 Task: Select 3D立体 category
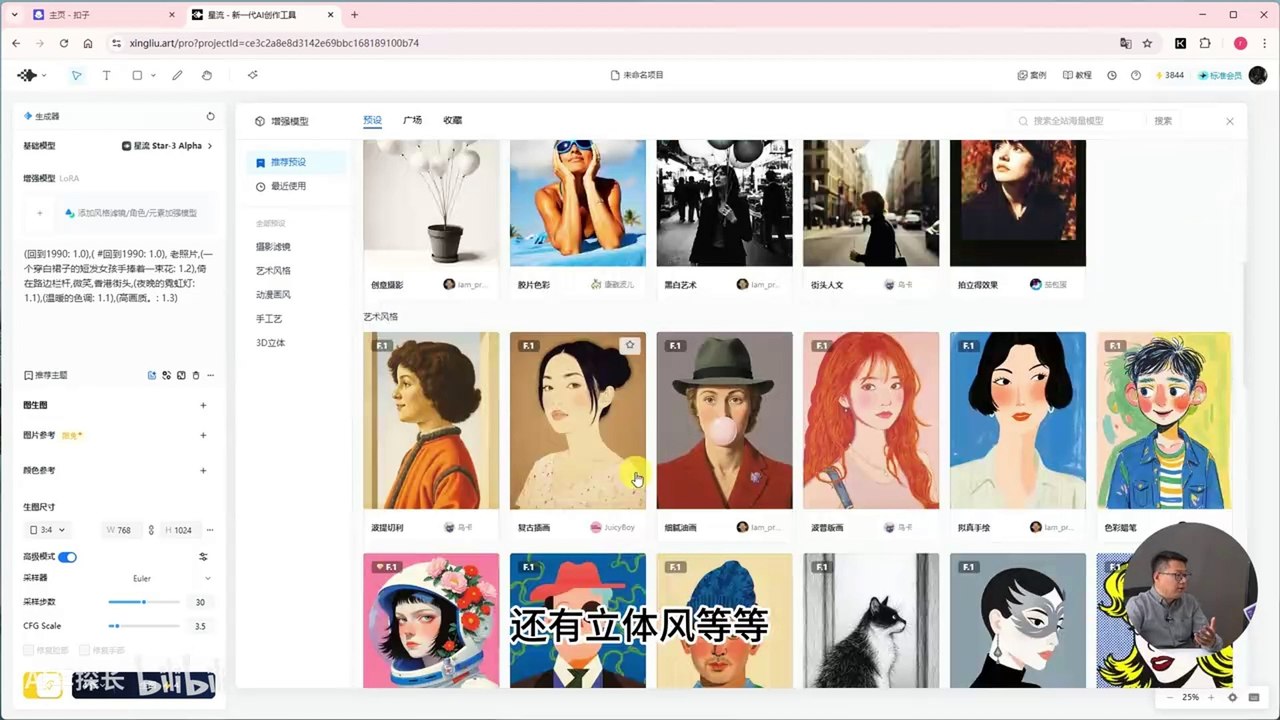pos(270,343)
